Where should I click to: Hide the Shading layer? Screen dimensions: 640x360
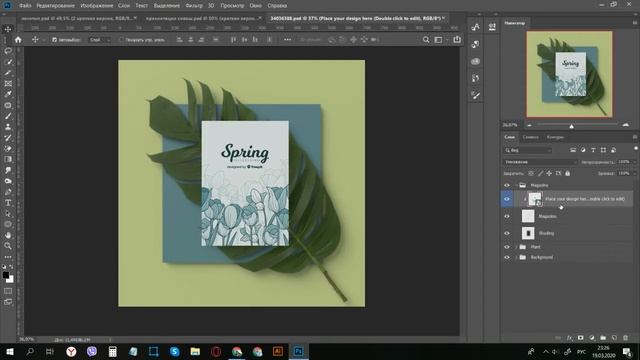(507, 233)
